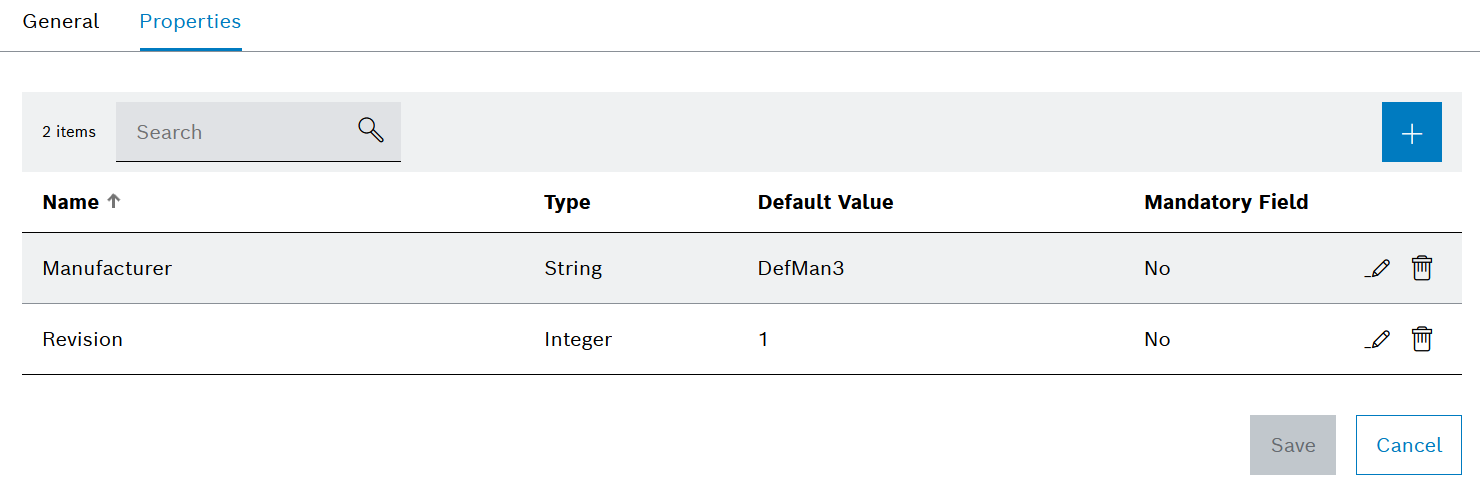Viewport: 1480px width, 485px height.
Task: Edit the Revision property with pencil icon
Action: [x=1378, y=339]
